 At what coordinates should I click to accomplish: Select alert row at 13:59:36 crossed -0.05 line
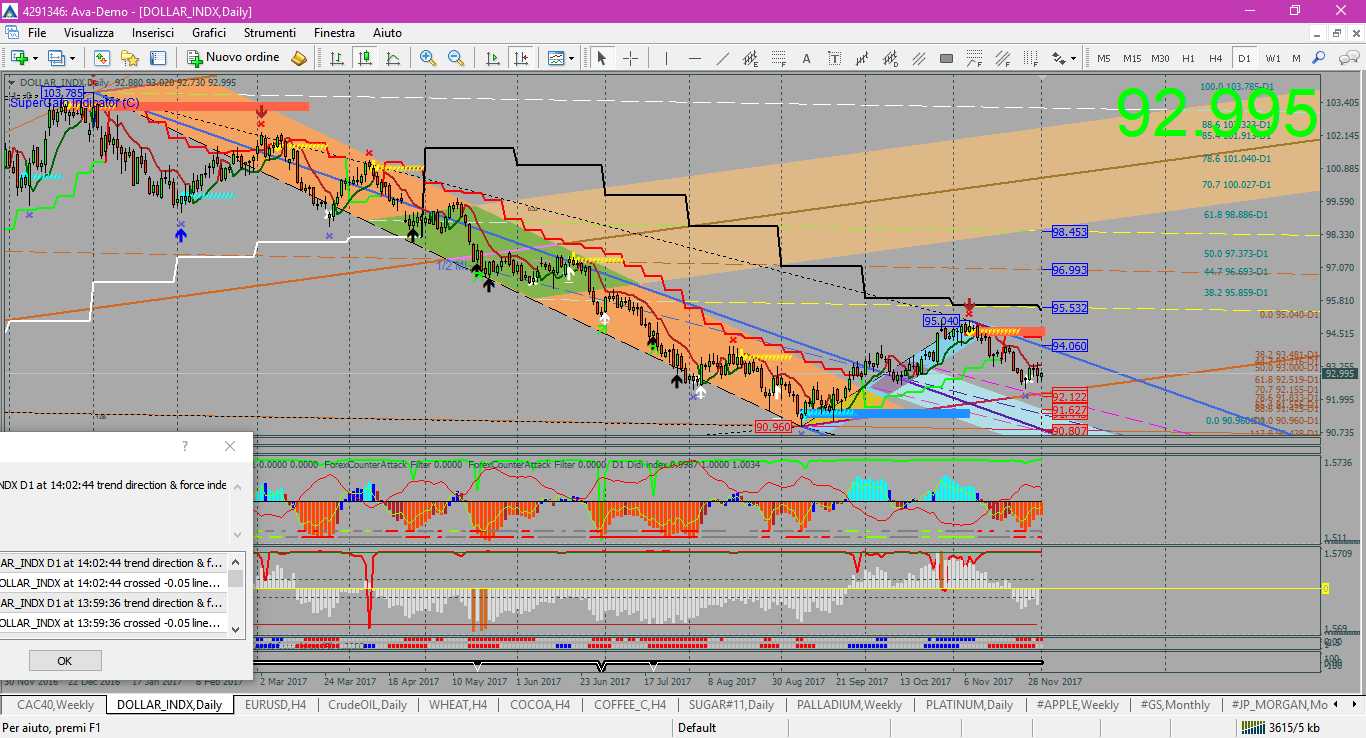[114, 622]
